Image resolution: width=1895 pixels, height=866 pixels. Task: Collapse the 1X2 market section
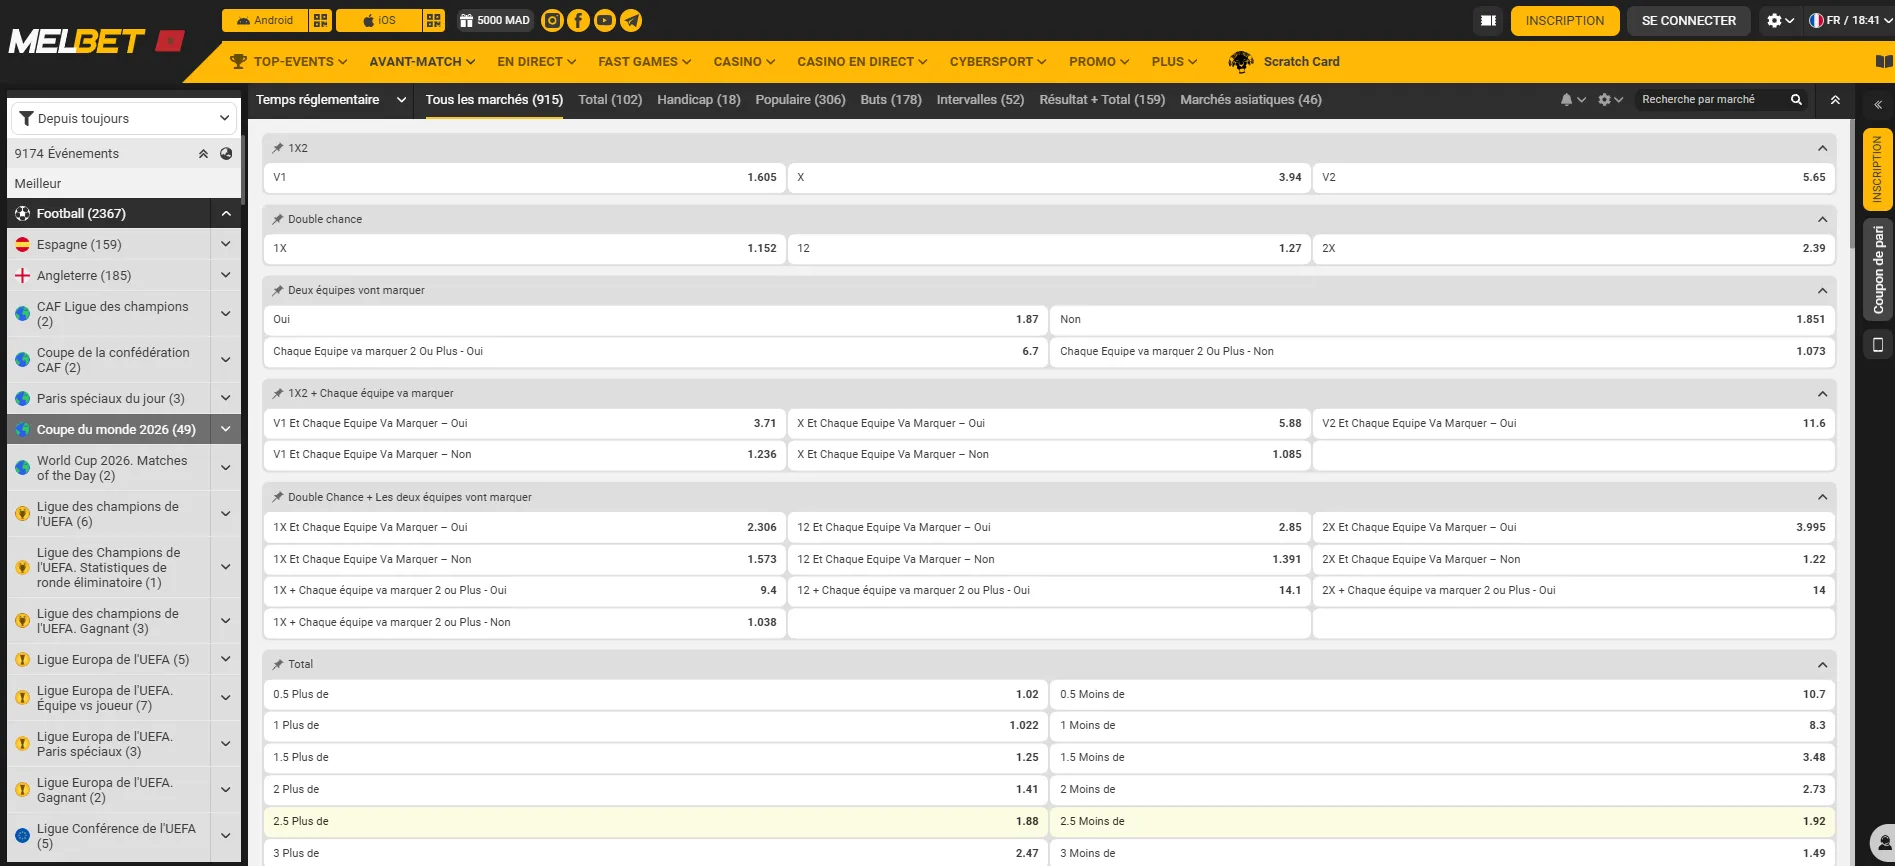[1822, 148]
